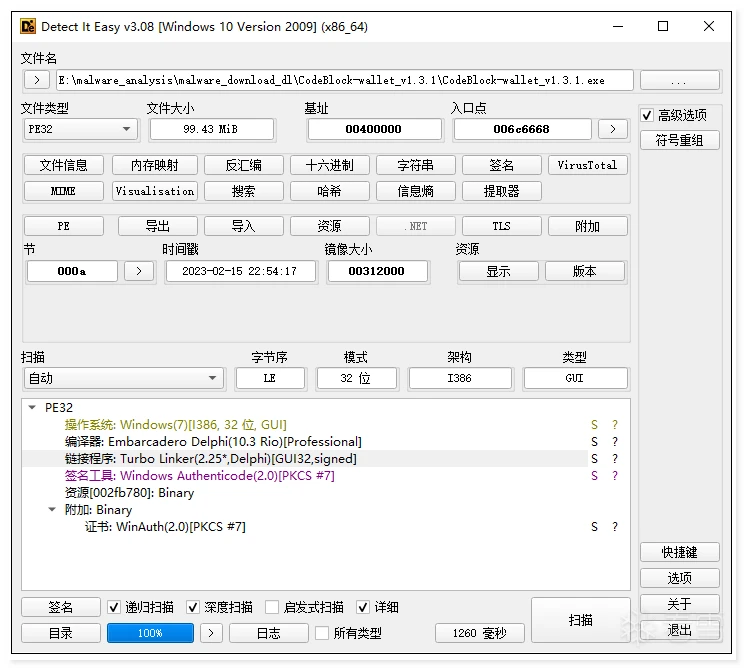Viewport: 744px width, 668px height.
Task: Click the 显示 resource button
Action: pos(499,271)
